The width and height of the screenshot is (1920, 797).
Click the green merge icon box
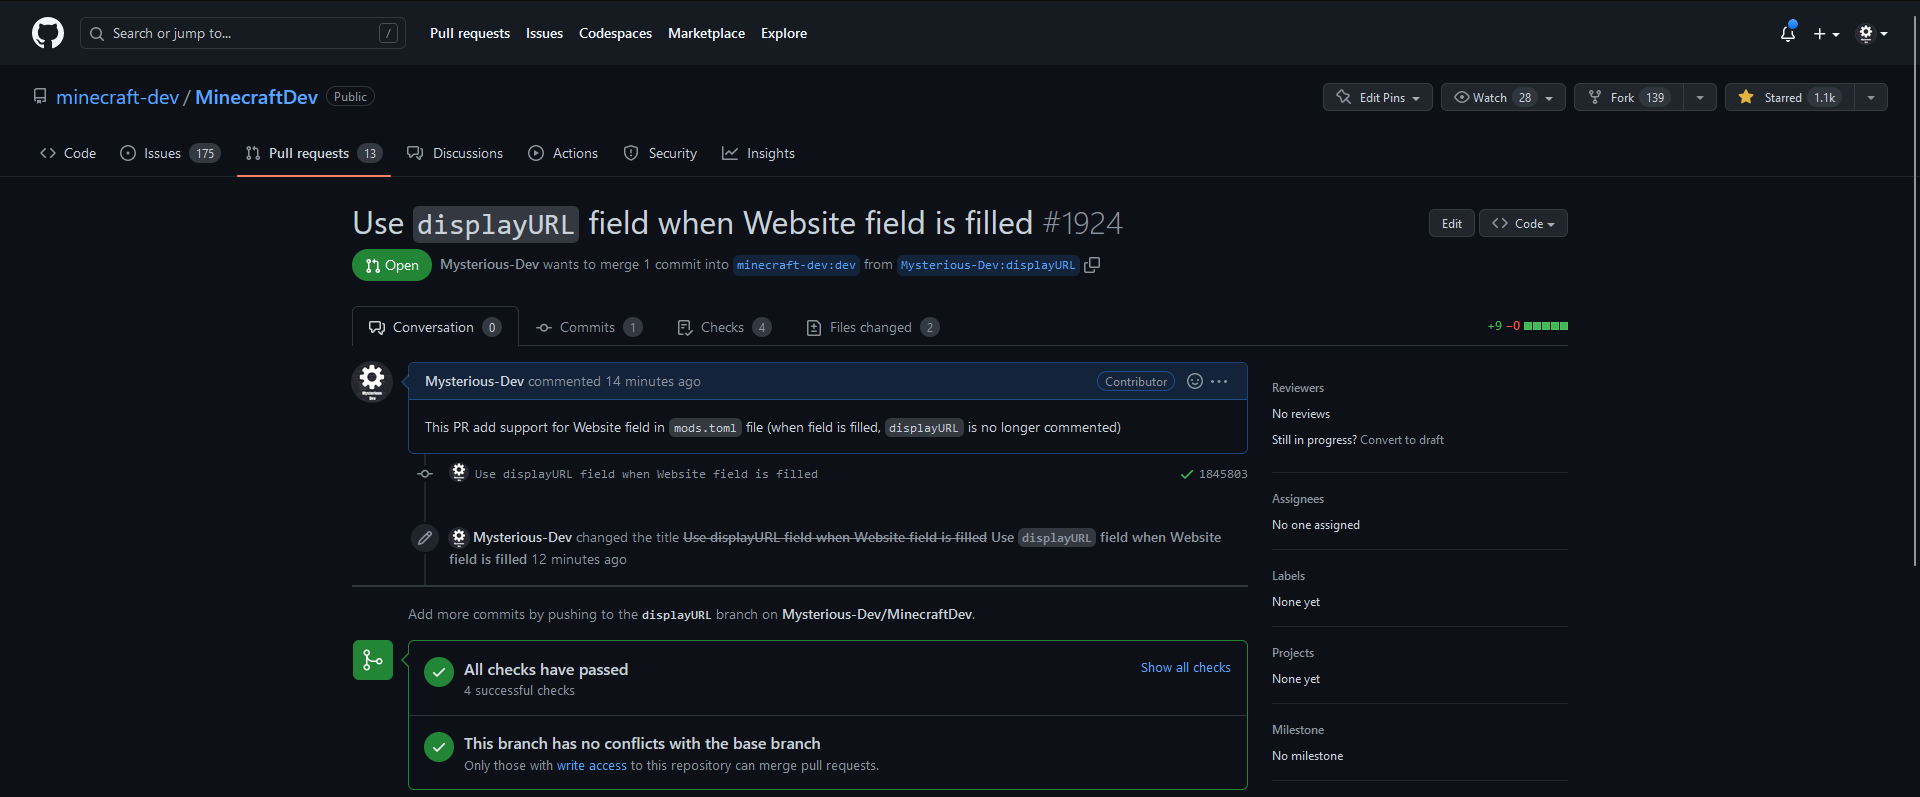(373, 660)
